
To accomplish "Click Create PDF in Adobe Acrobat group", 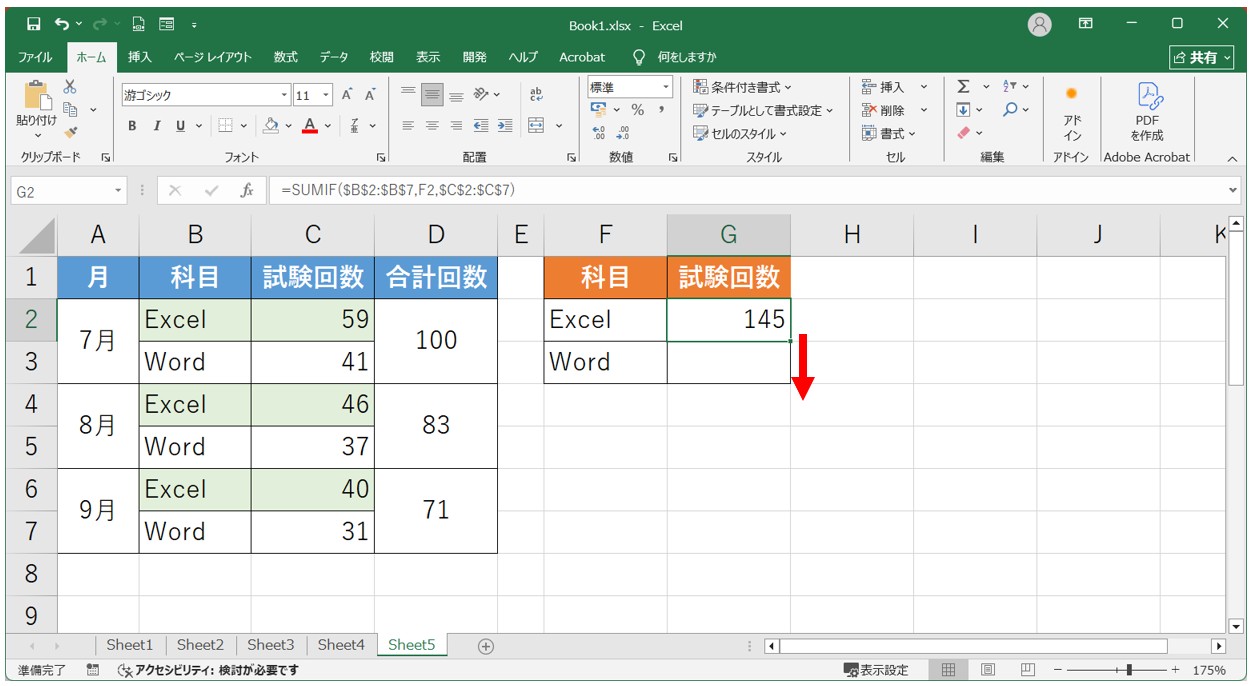I will (1147, 113).
